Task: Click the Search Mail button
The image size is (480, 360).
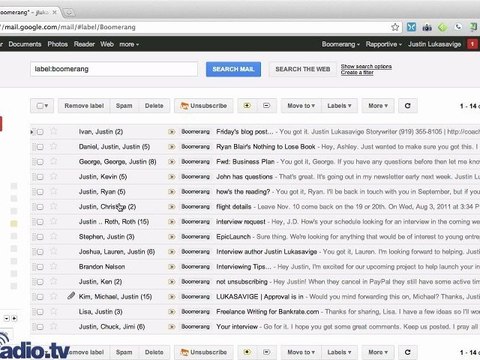Action: point(233,69)
